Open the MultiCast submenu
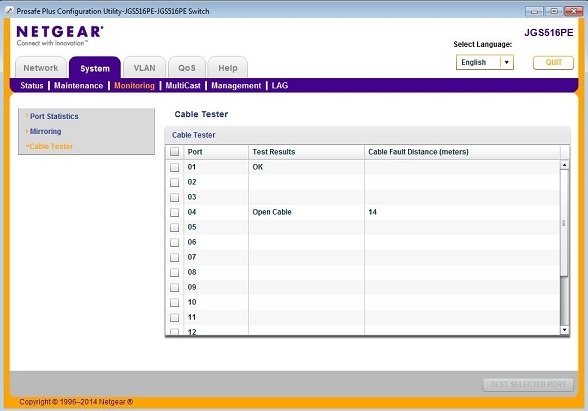The image size is (588, 411). click(x=183, y=86)
